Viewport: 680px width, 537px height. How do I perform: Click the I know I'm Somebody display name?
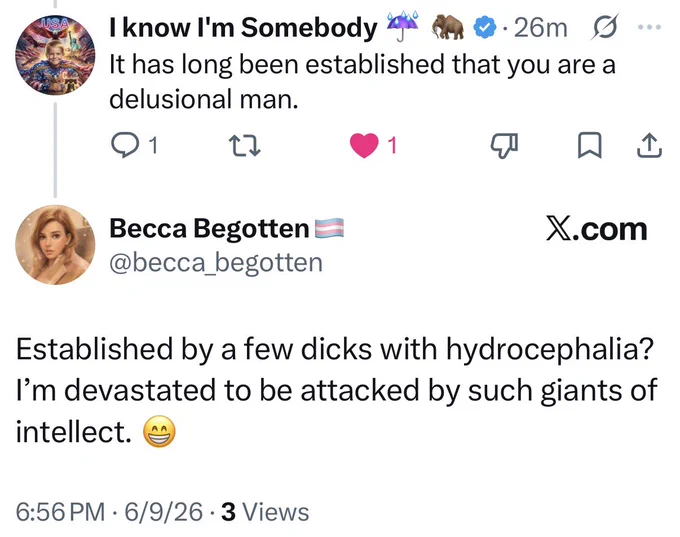243,27
